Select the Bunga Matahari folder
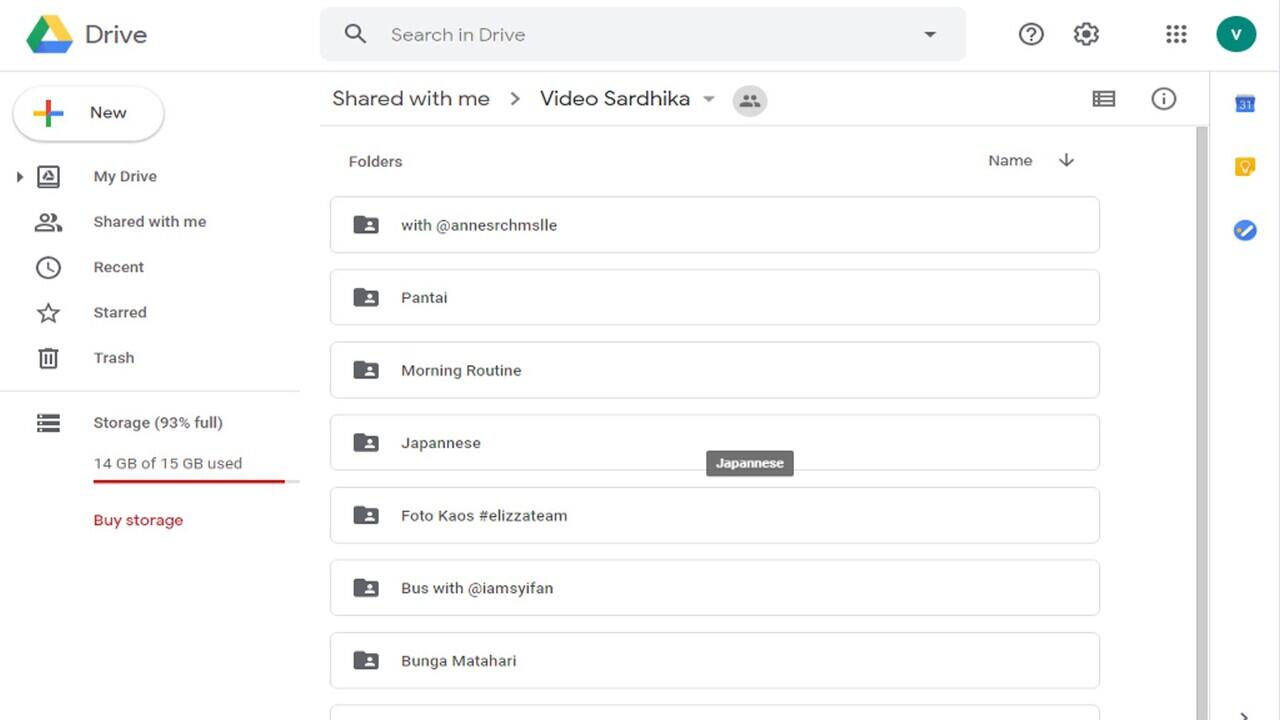This screenshot has width=1280, height=720. coord(715,660)
